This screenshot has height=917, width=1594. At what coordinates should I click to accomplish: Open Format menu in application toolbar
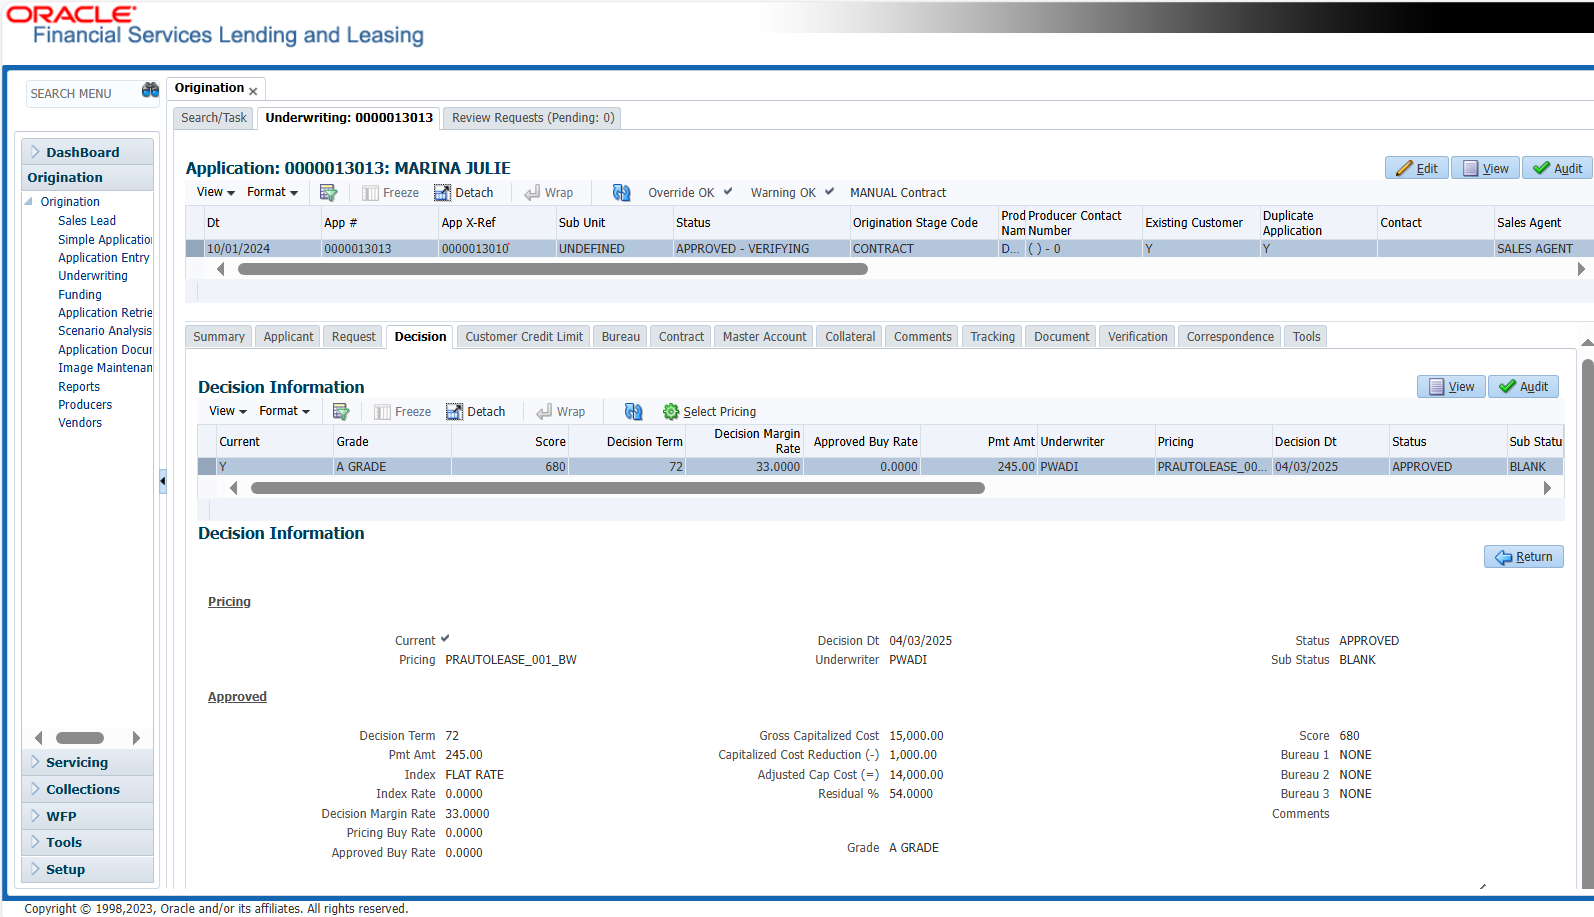(272, 192)
